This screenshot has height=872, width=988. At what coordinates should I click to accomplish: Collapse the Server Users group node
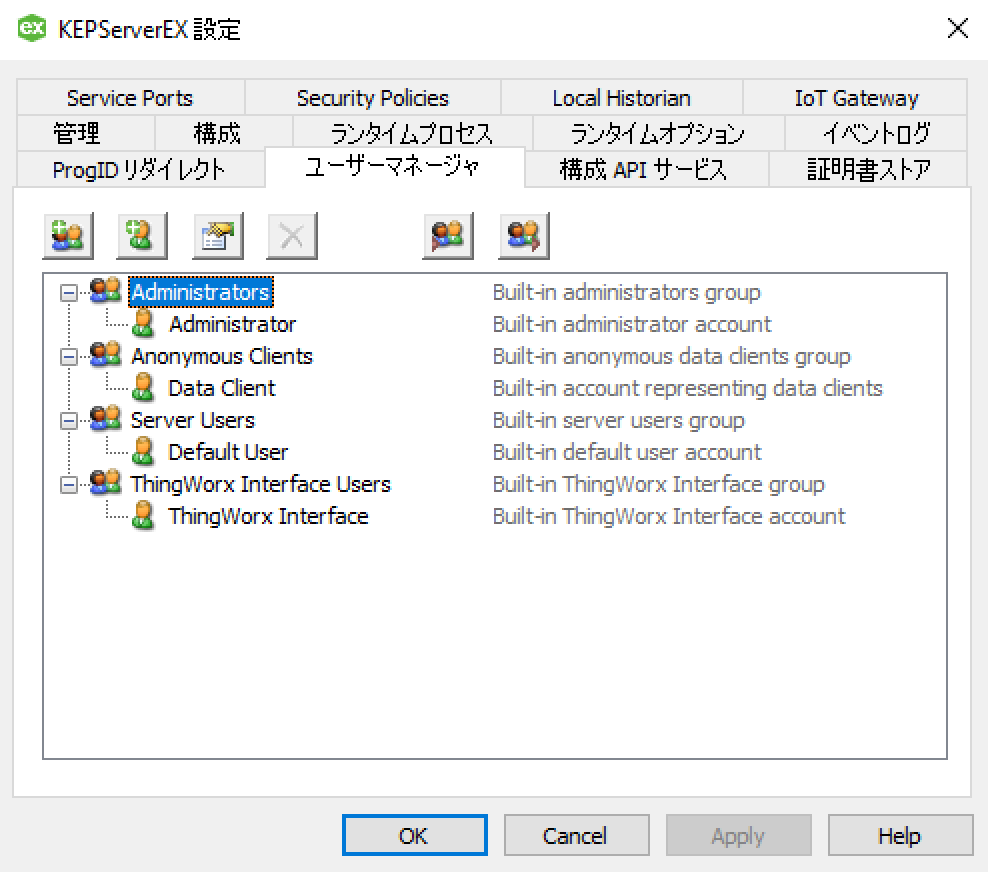point(69,420)
